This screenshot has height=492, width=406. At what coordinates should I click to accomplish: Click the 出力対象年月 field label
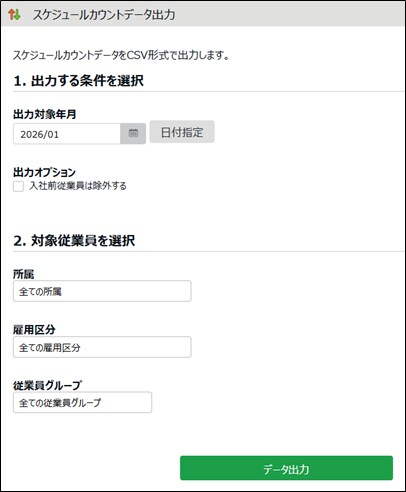[x=45, y=114]
